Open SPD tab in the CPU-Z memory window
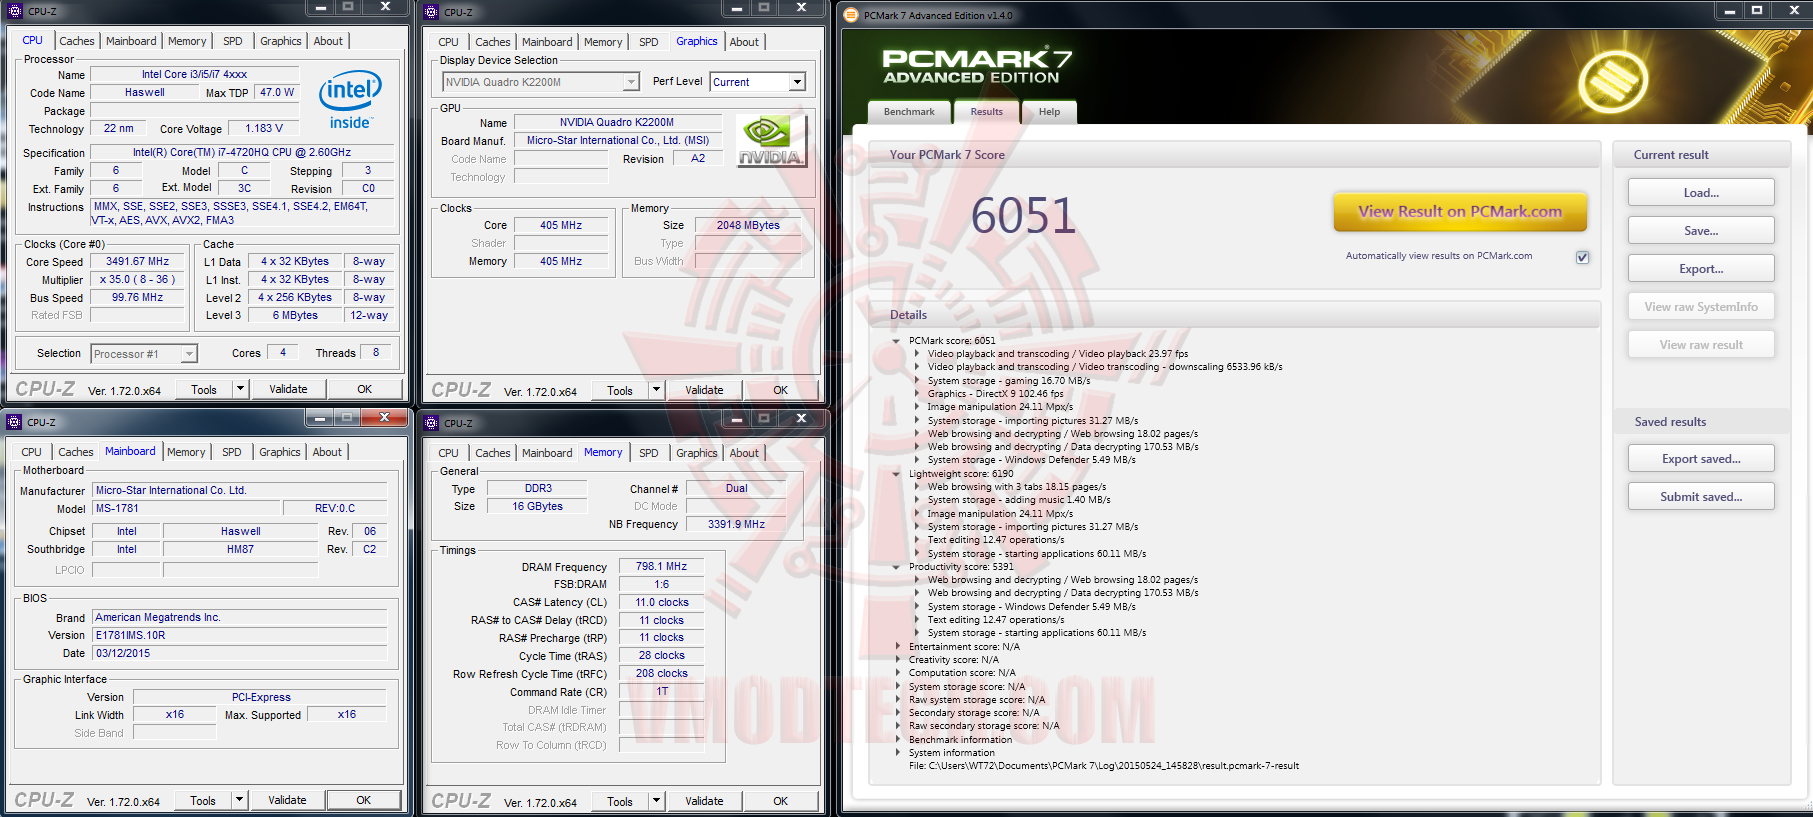This screenshot has height=817, width=1813. pyautogui.click(x=649, y=453)
